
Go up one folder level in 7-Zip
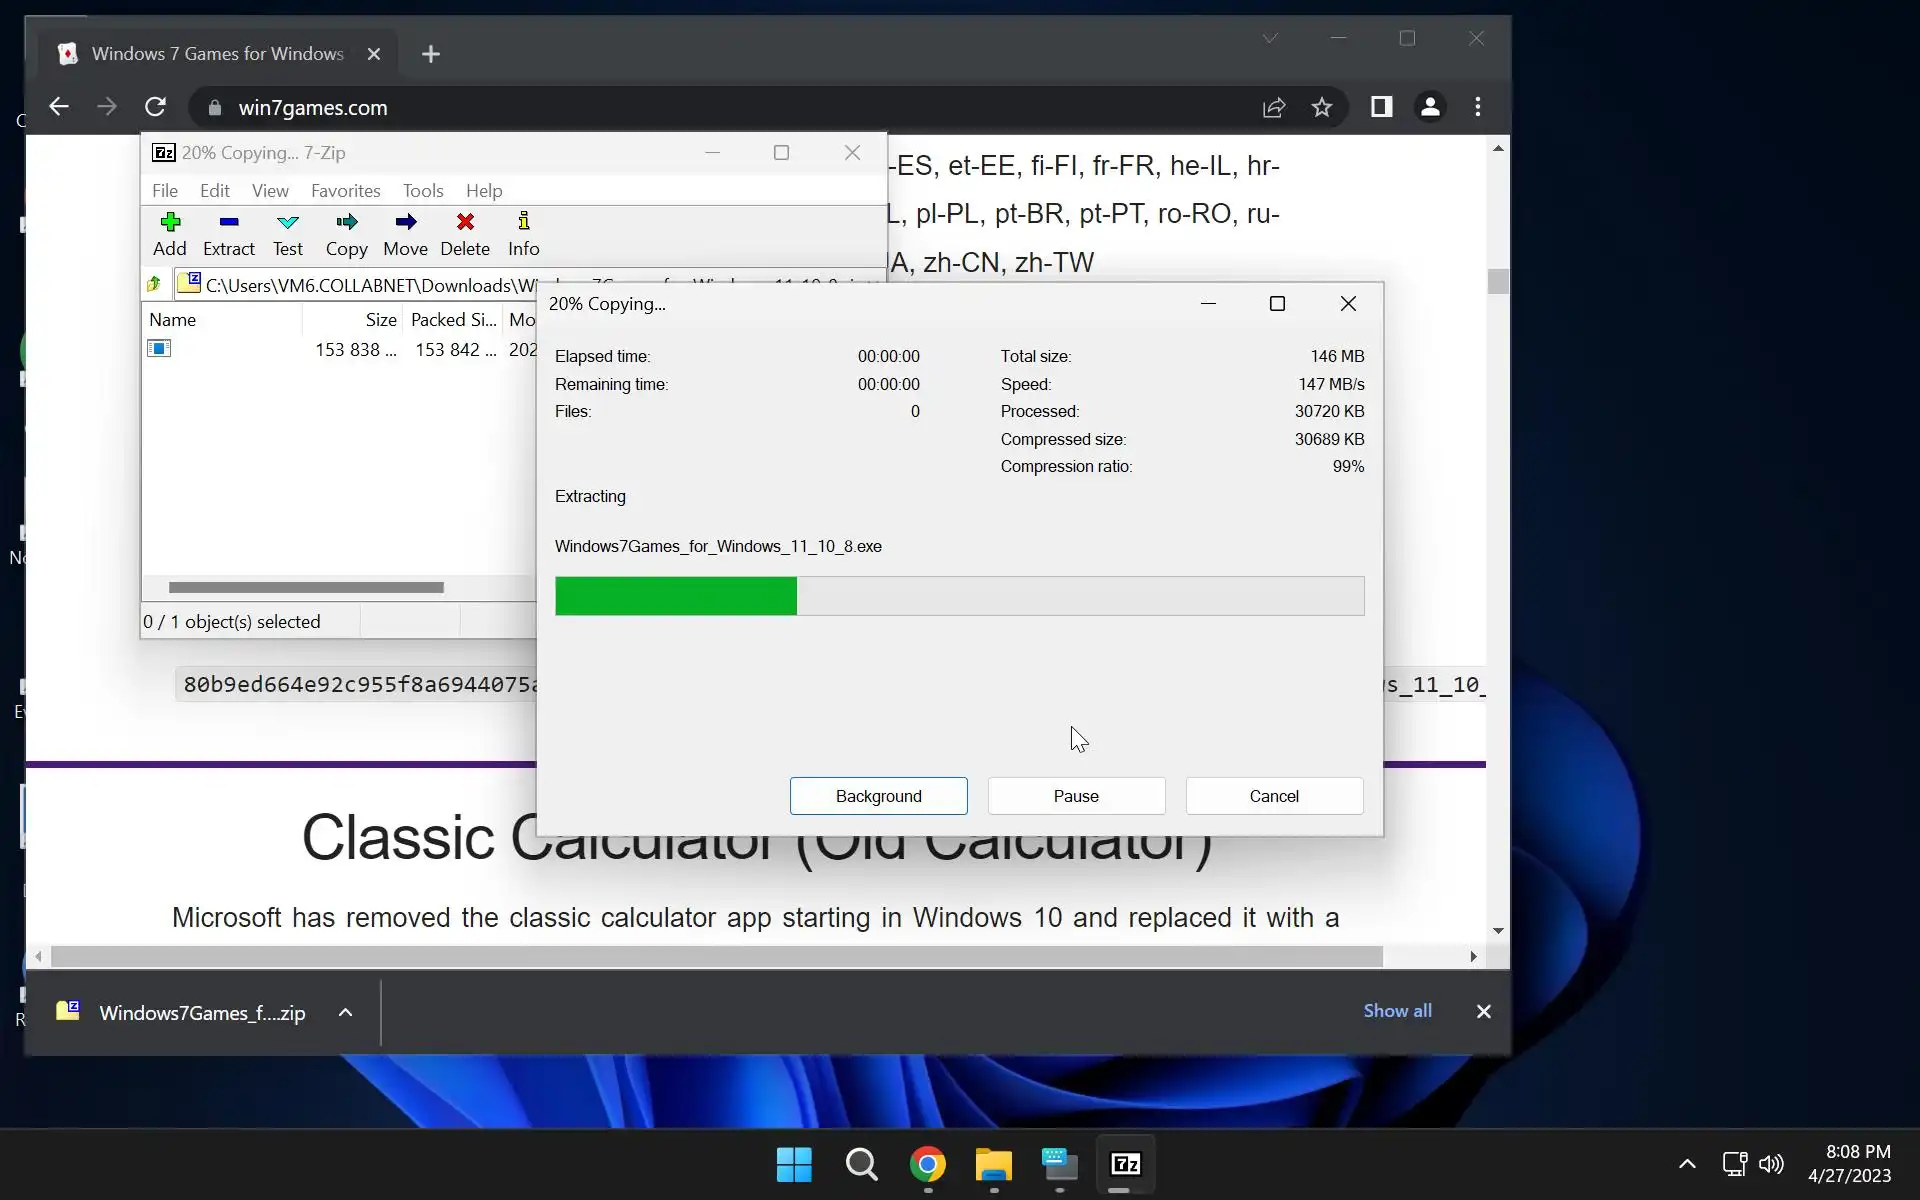pos(154,285)
